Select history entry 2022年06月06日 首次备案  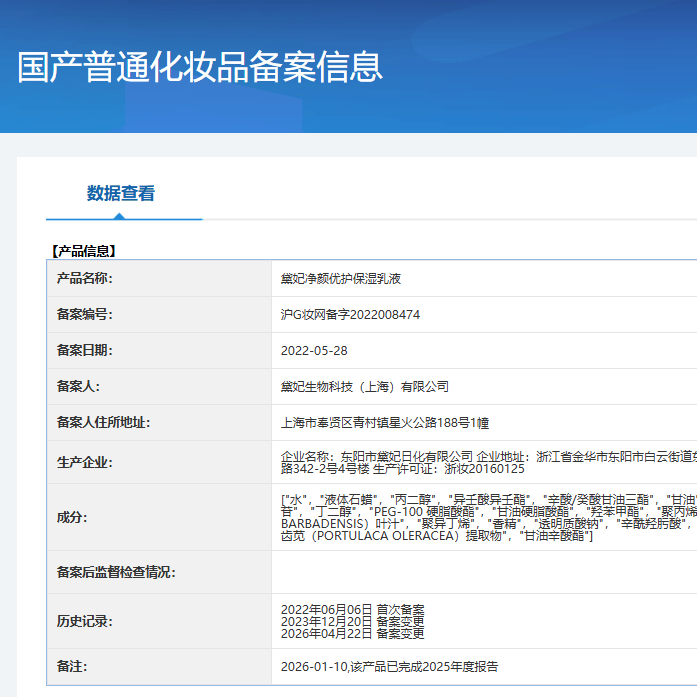[353, 609]
